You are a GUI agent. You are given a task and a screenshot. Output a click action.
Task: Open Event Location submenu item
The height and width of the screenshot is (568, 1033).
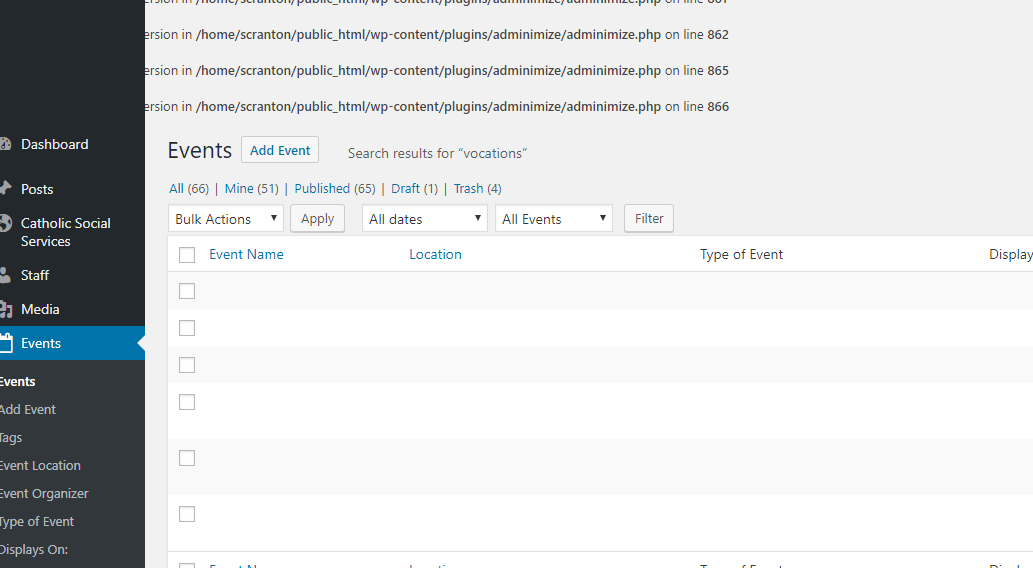tap(40, 465)
